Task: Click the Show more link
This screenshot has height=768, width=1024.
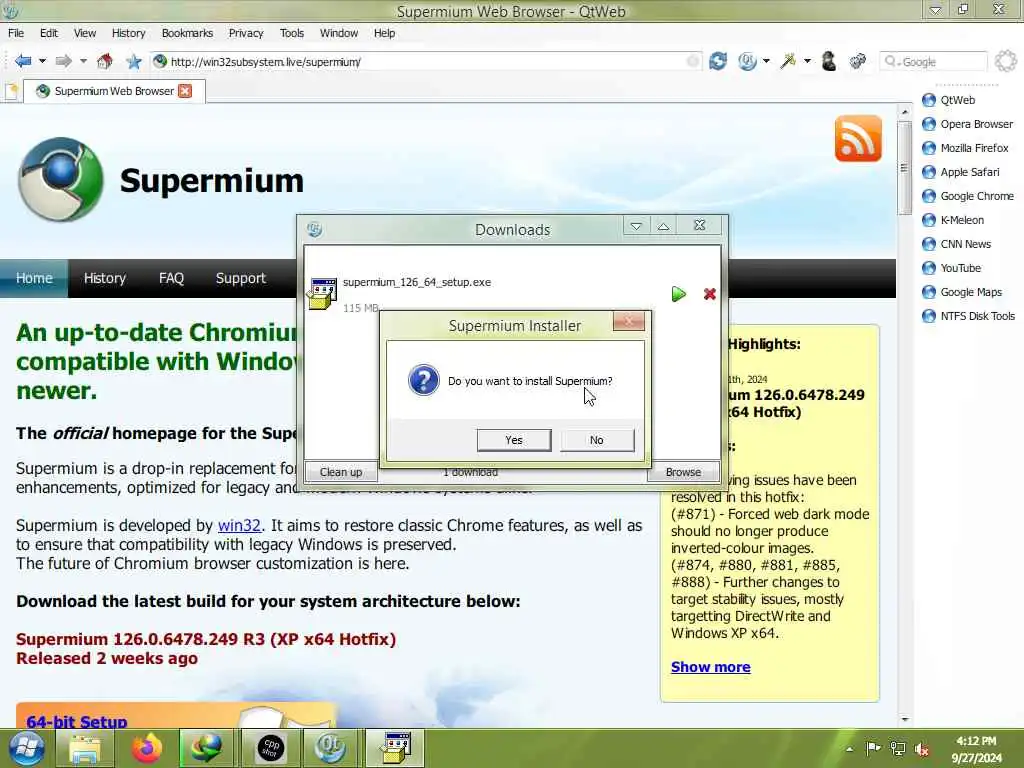Action: click(x=711, y=667)
